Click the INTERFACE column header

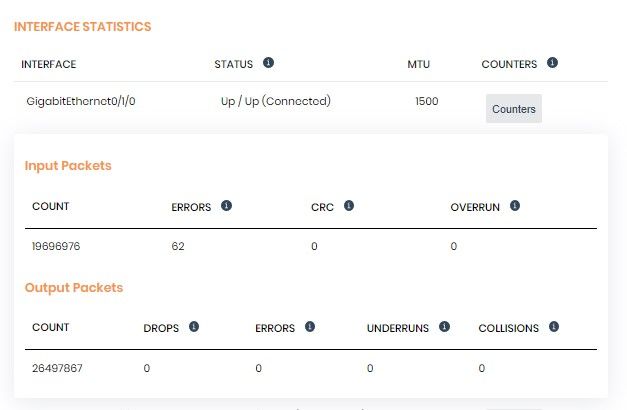pyautogui.click(x=49, y=64)
